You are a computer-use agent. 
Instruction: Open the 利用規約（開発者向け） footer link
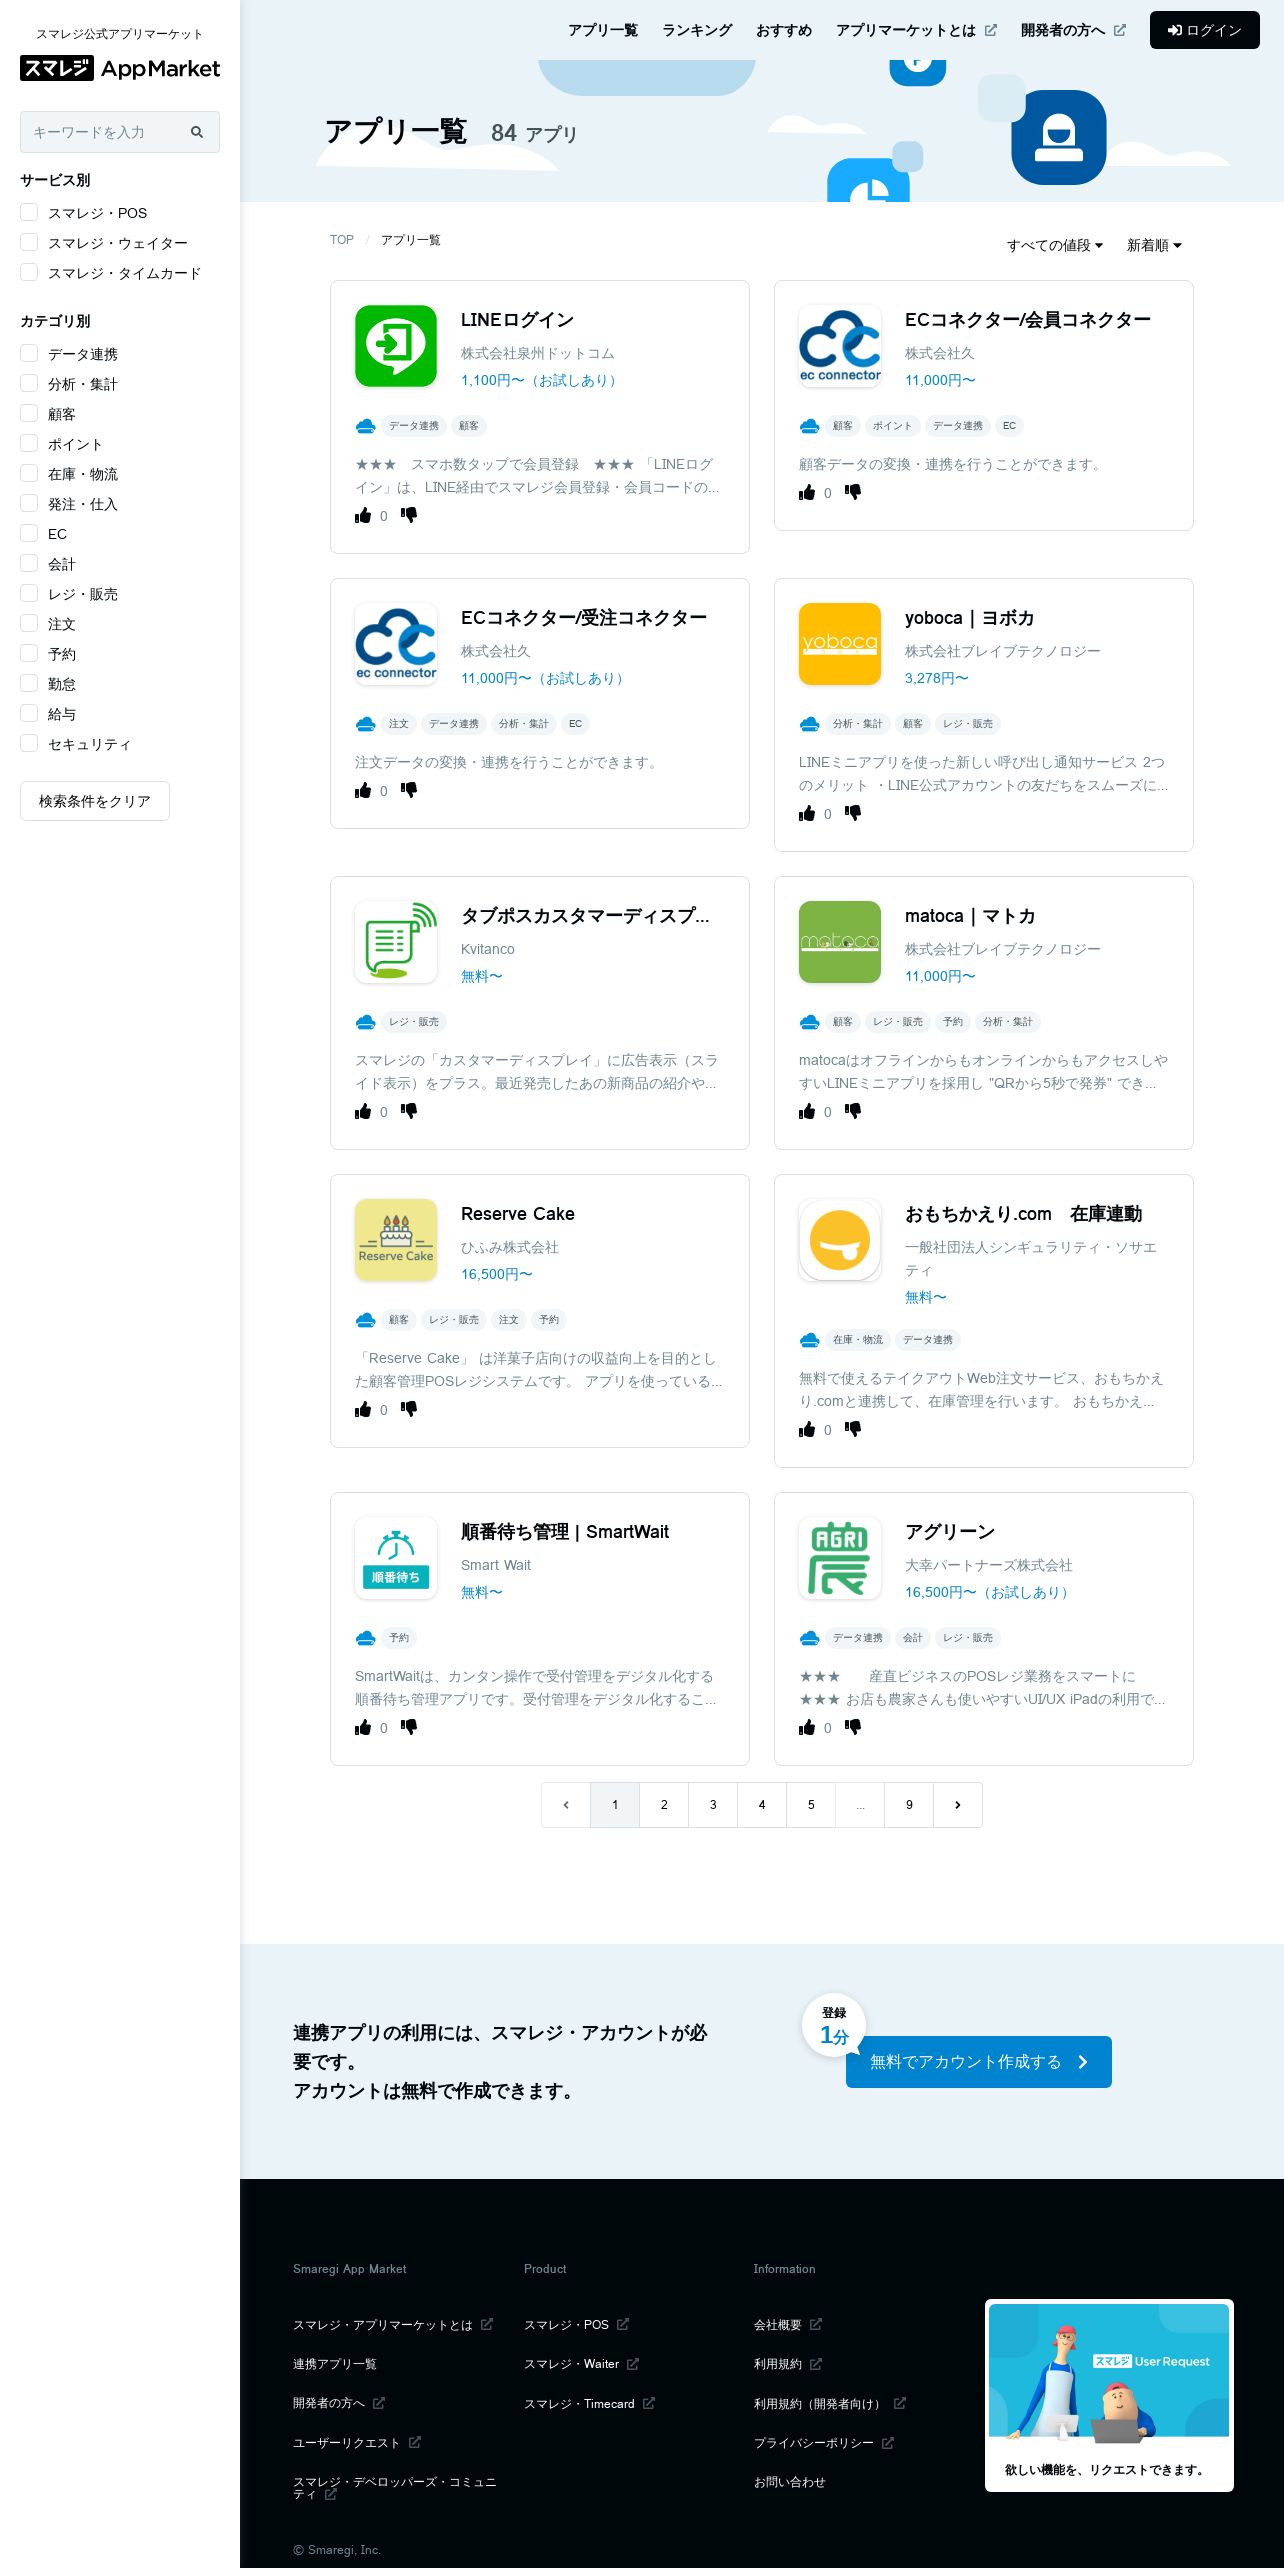point(830,2403)
